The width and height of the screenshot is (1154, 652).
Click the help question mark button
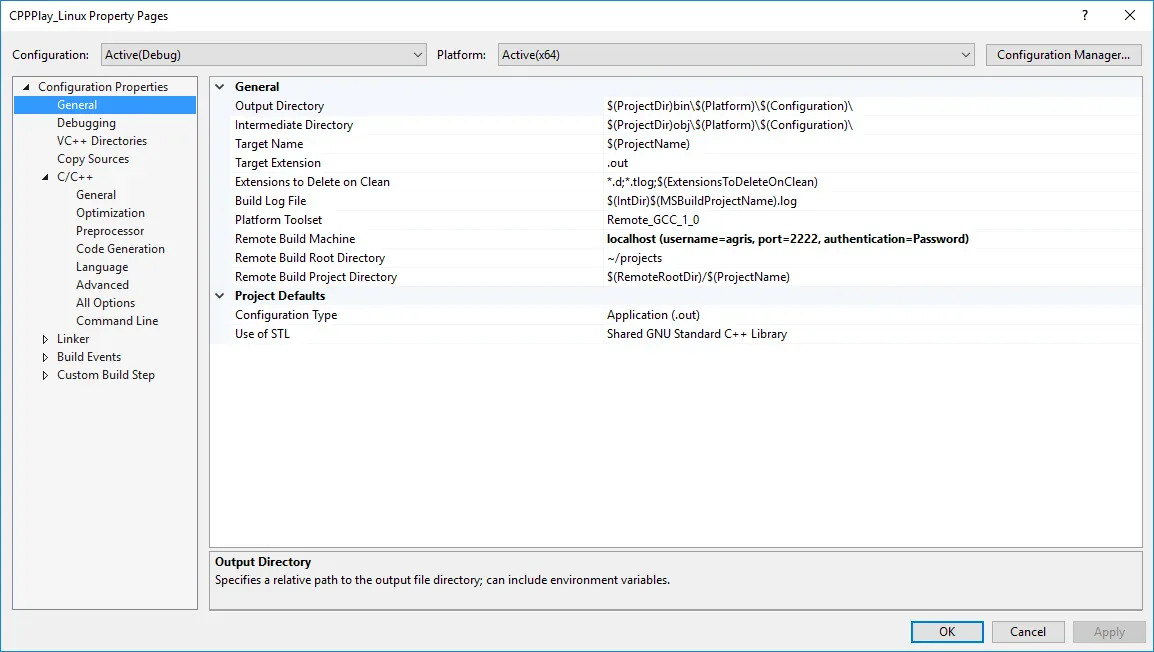(1085, 15)
